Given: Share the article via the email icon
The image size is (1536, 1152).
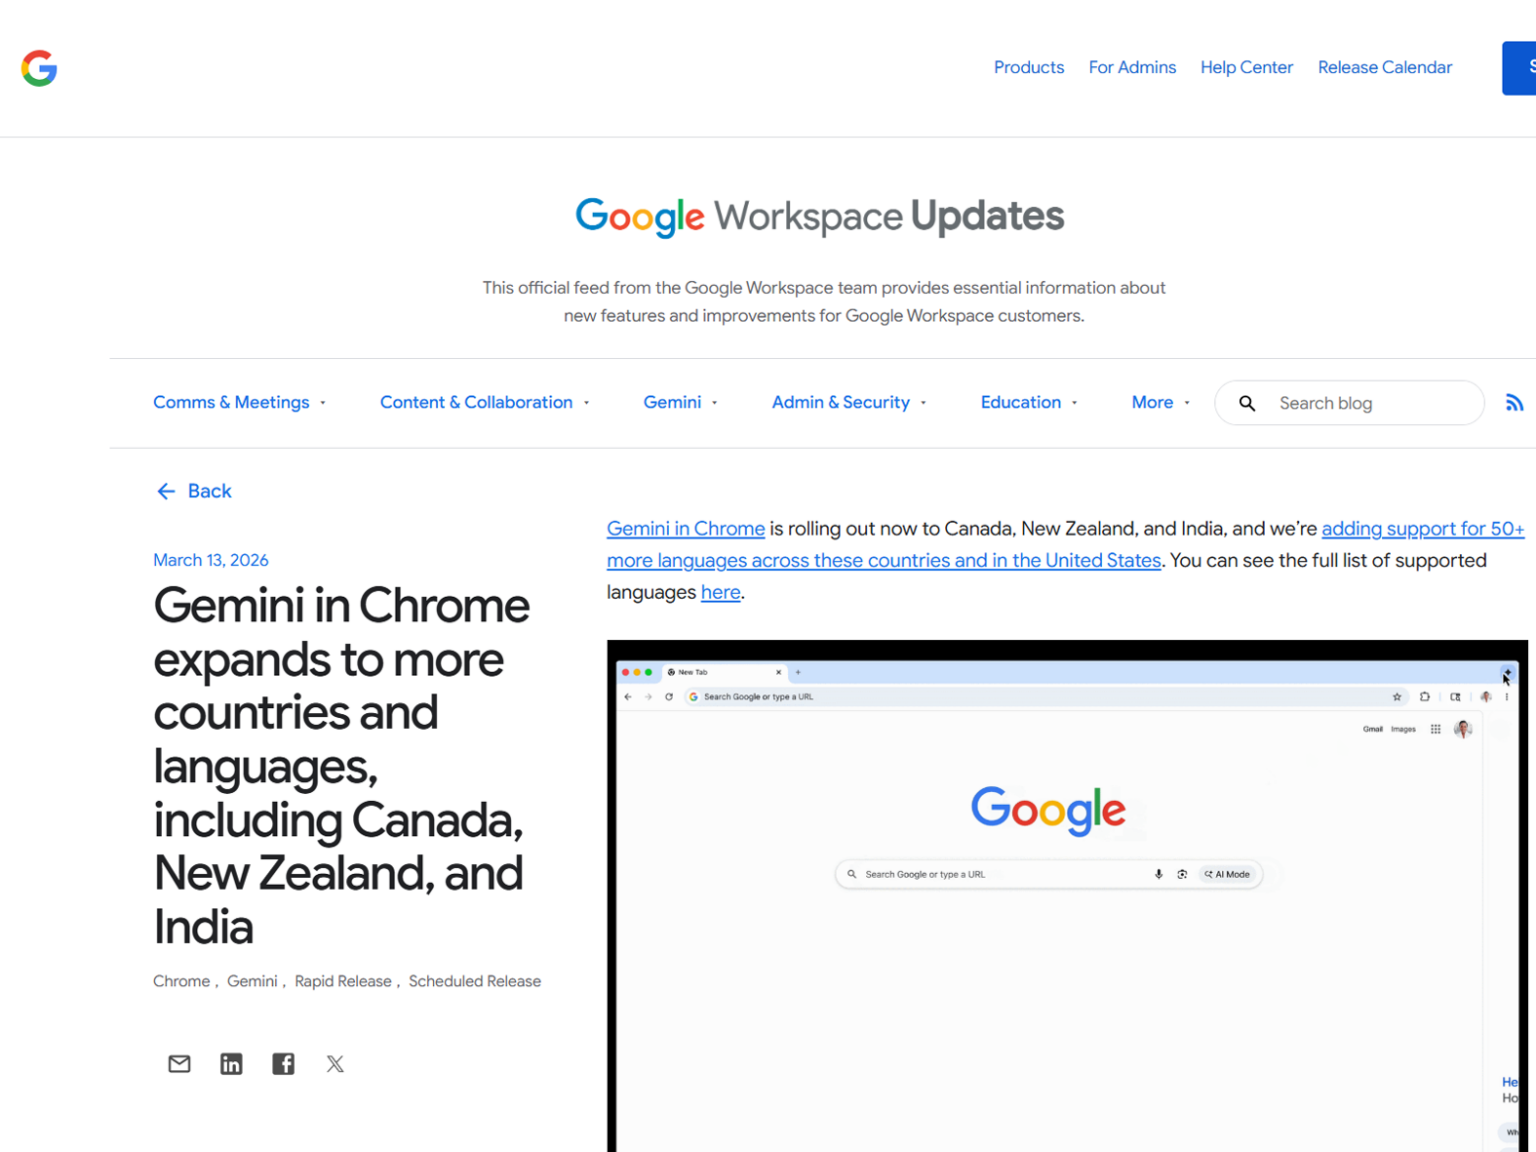Looking at the screenshot, I should pyautogui.click(x=179, y=1063).
